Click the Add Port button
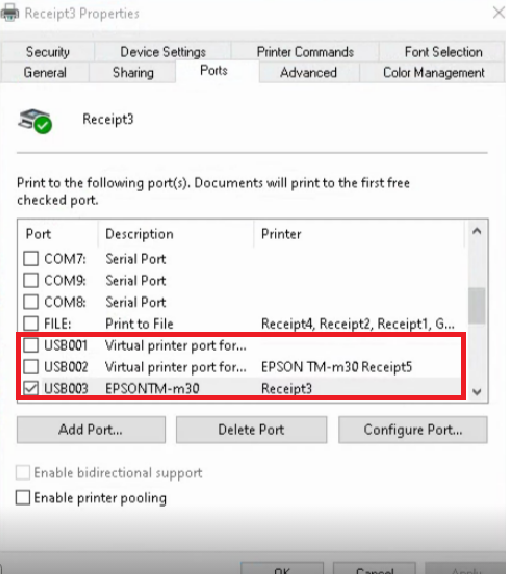The height and width of the screenshot is (574, 506). [x=91, y=429]
